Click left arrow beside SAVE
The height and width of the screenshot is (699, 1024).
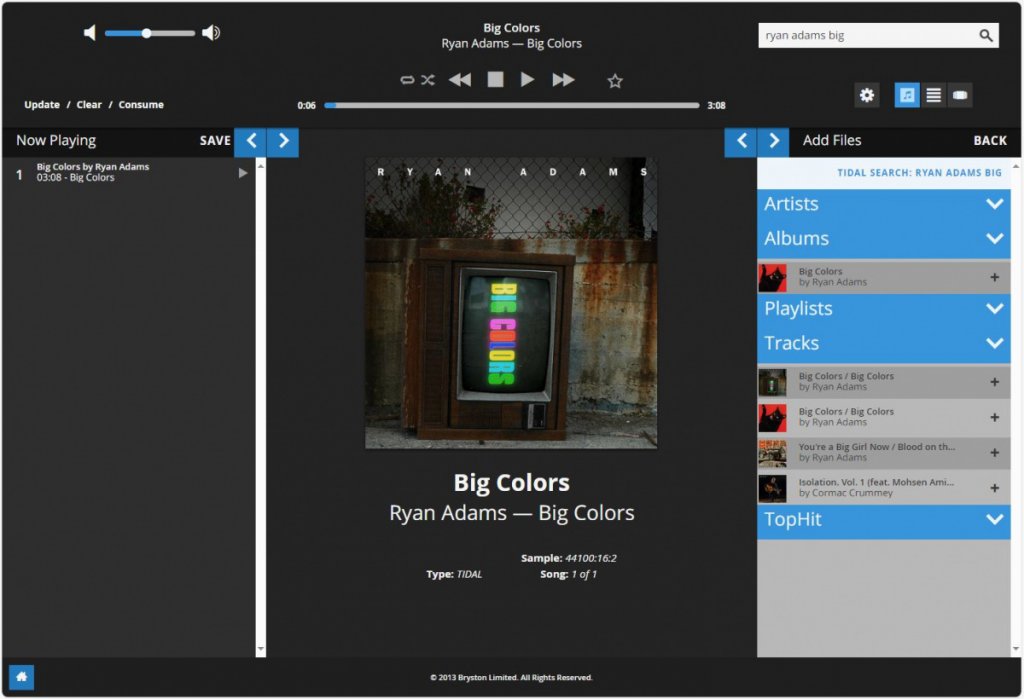pyautogui.click(x=250, y=141)
